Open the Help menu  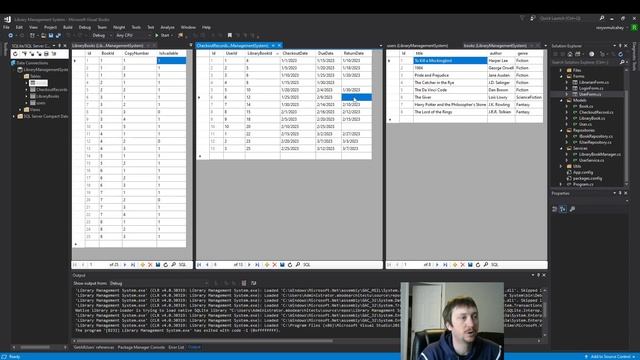click(206, 27)
